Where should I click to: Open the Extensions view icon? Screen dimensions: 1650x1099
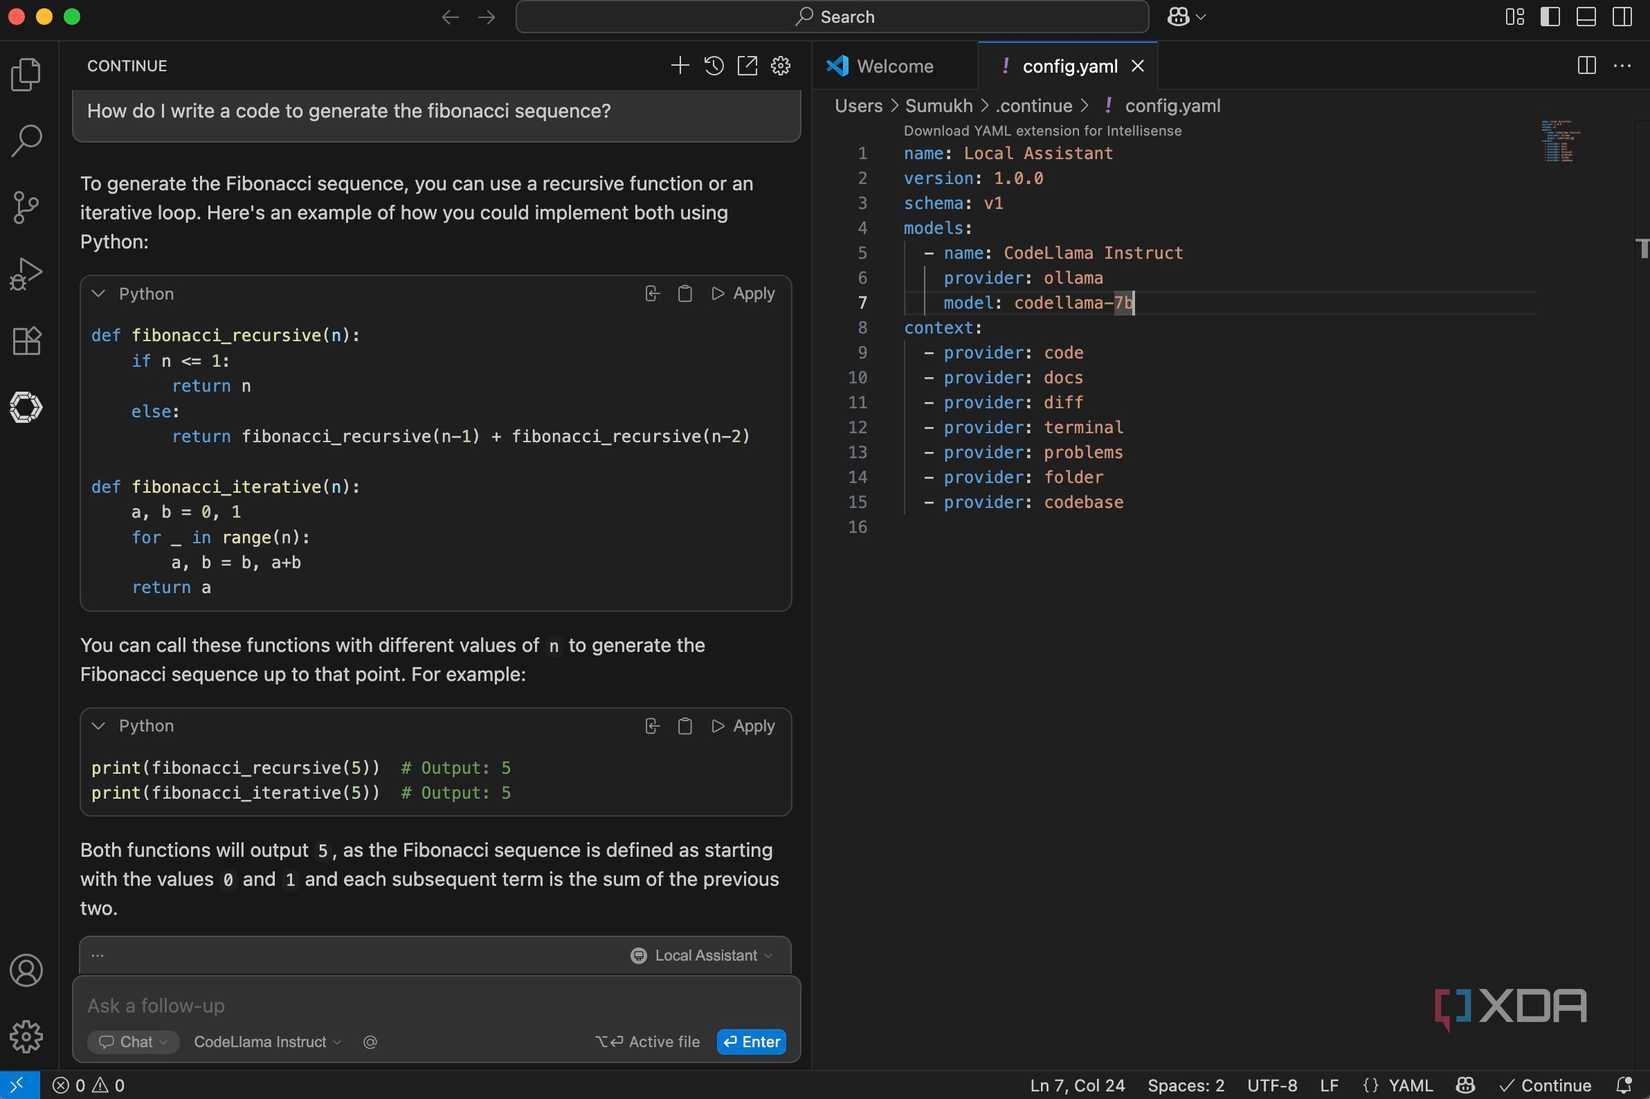pos(25,341)
